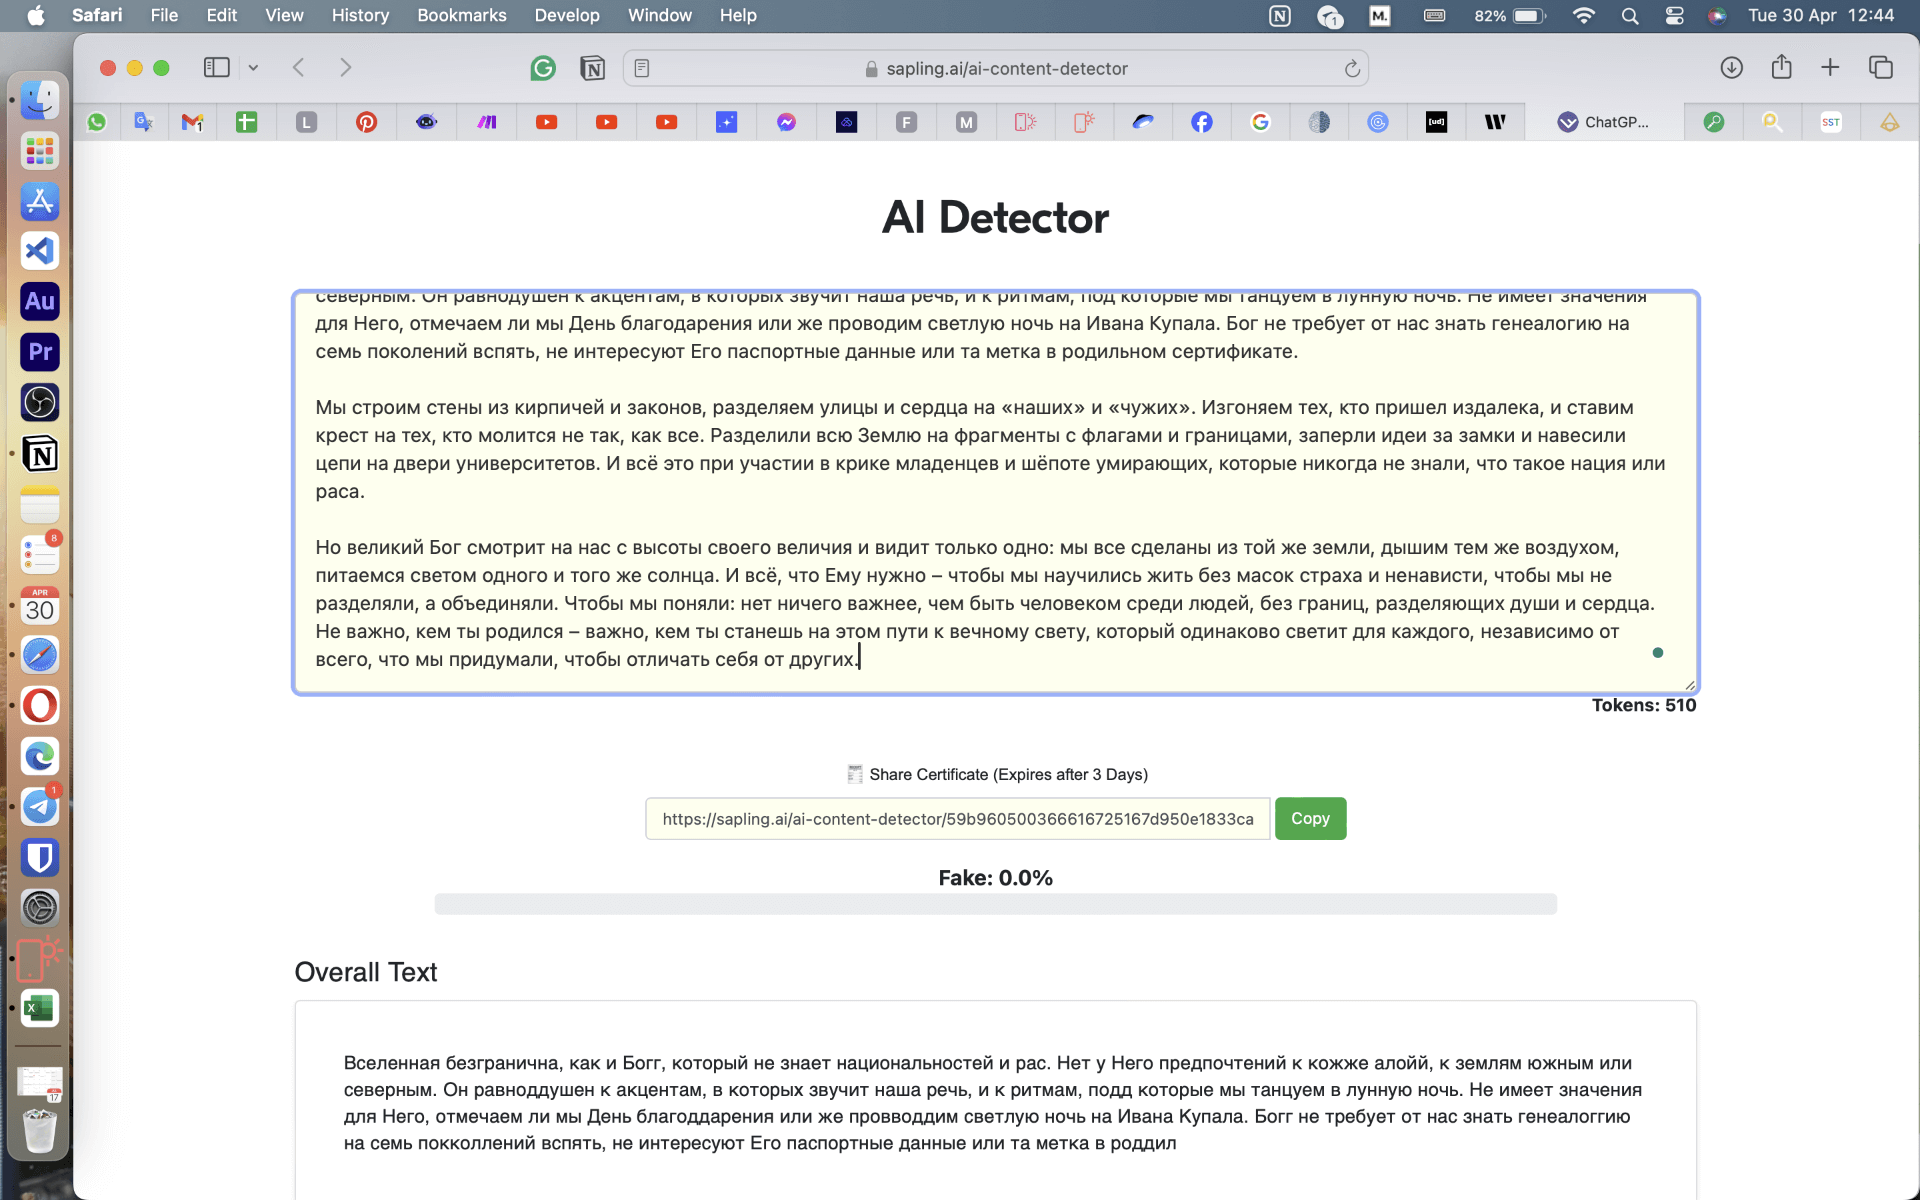
Task: Open Bitwarden from the Dock
Action: (40, 858)
